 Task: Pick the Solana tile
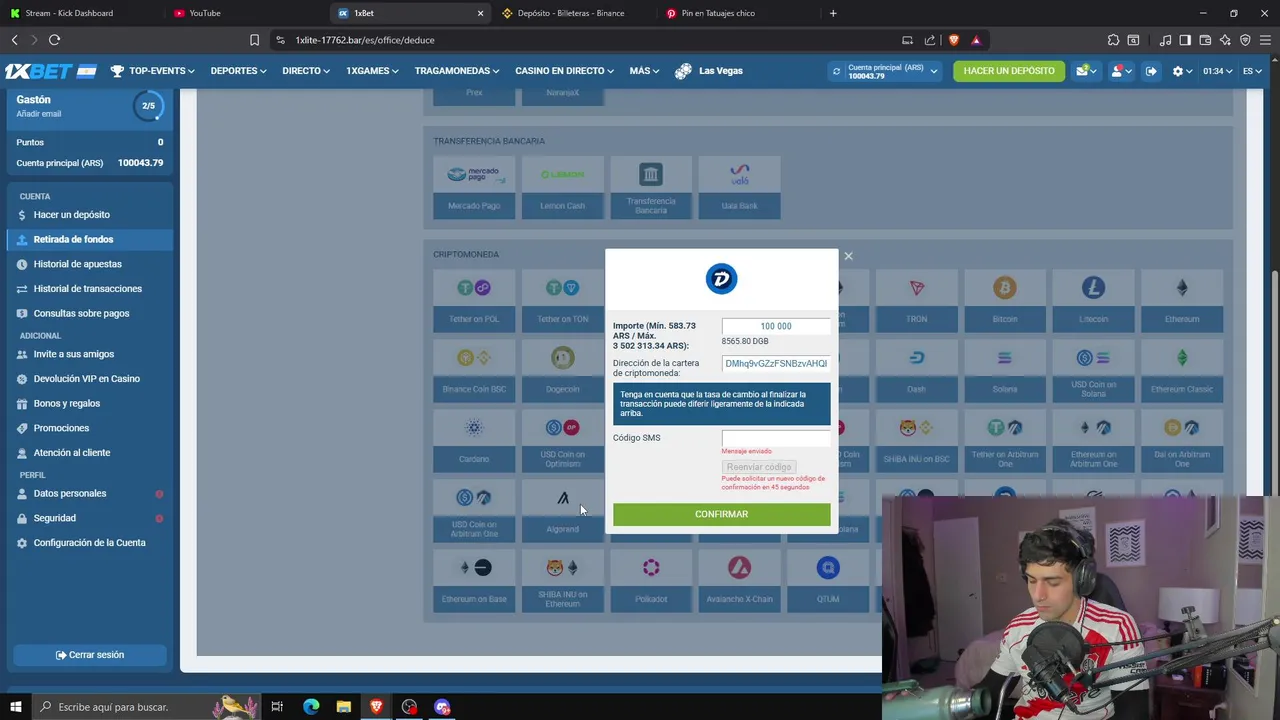pyautogui.click(x=1005, y=371)
